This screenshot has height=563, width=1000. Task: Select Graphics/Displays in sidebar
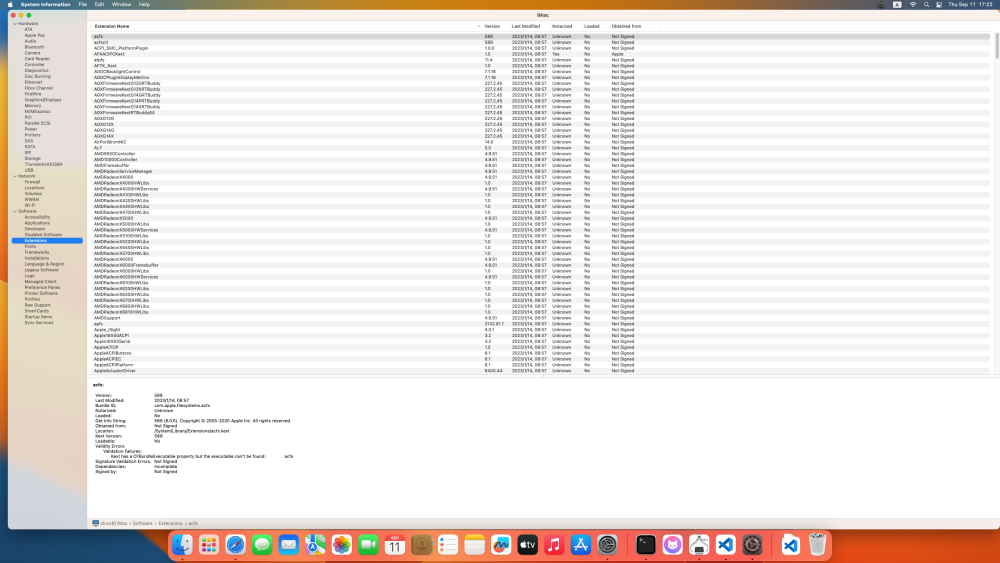(x=43, y=100)
